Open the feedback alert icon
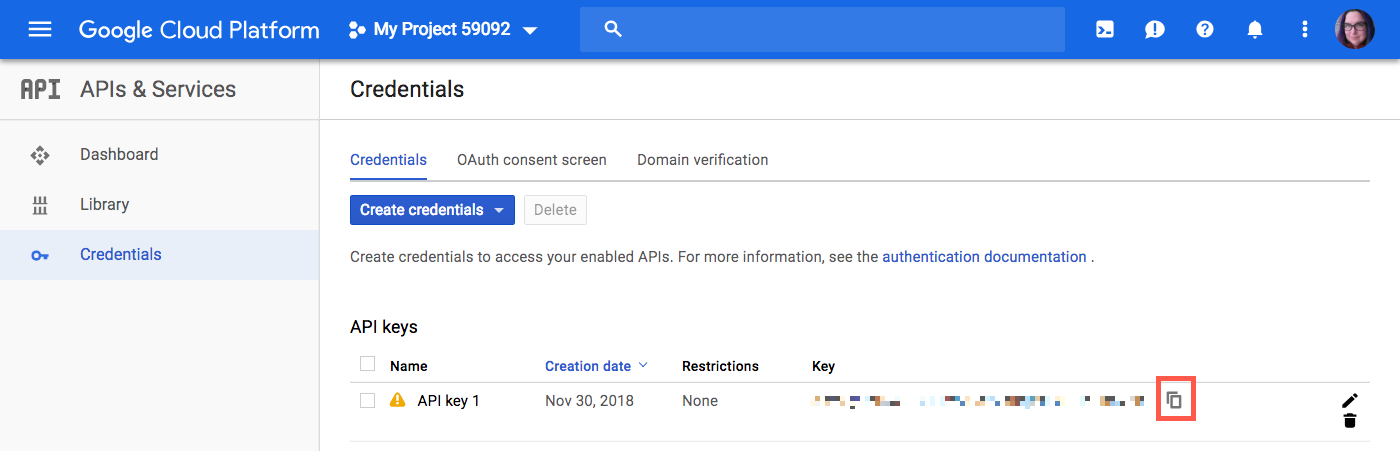 pos(1155,29)
